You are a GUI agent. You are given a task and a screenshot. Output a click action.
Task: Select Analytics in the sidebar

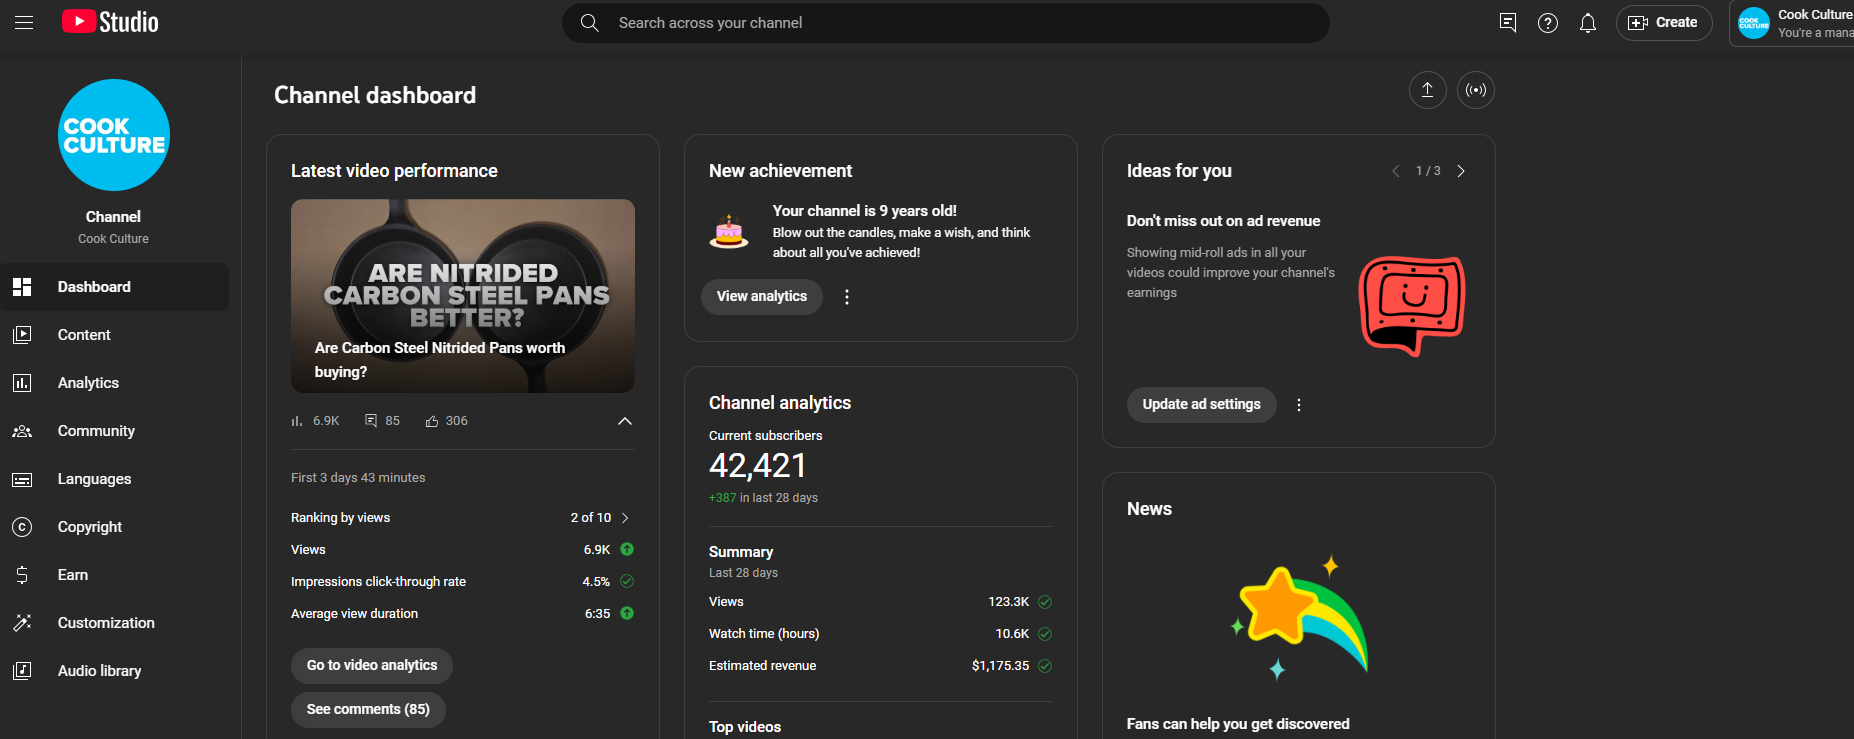(x=114, y=383)
